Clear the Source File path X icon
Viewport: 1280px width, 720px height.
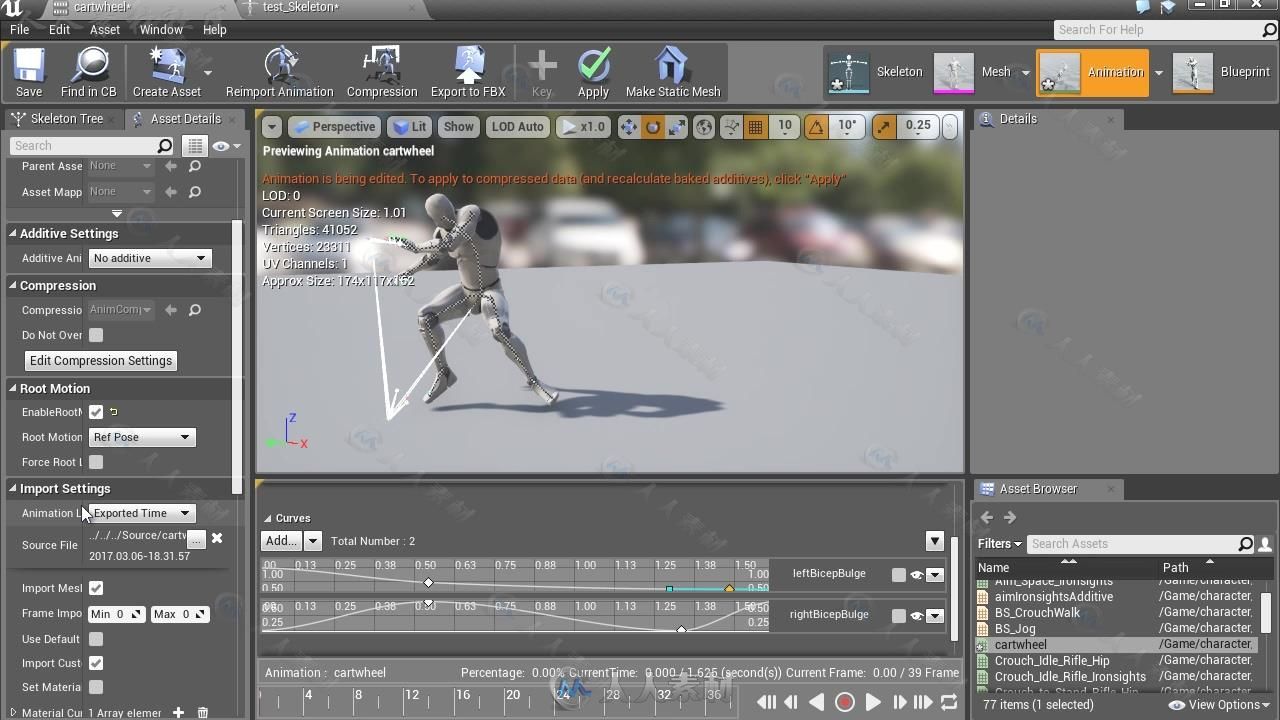[x=217, y=538]
